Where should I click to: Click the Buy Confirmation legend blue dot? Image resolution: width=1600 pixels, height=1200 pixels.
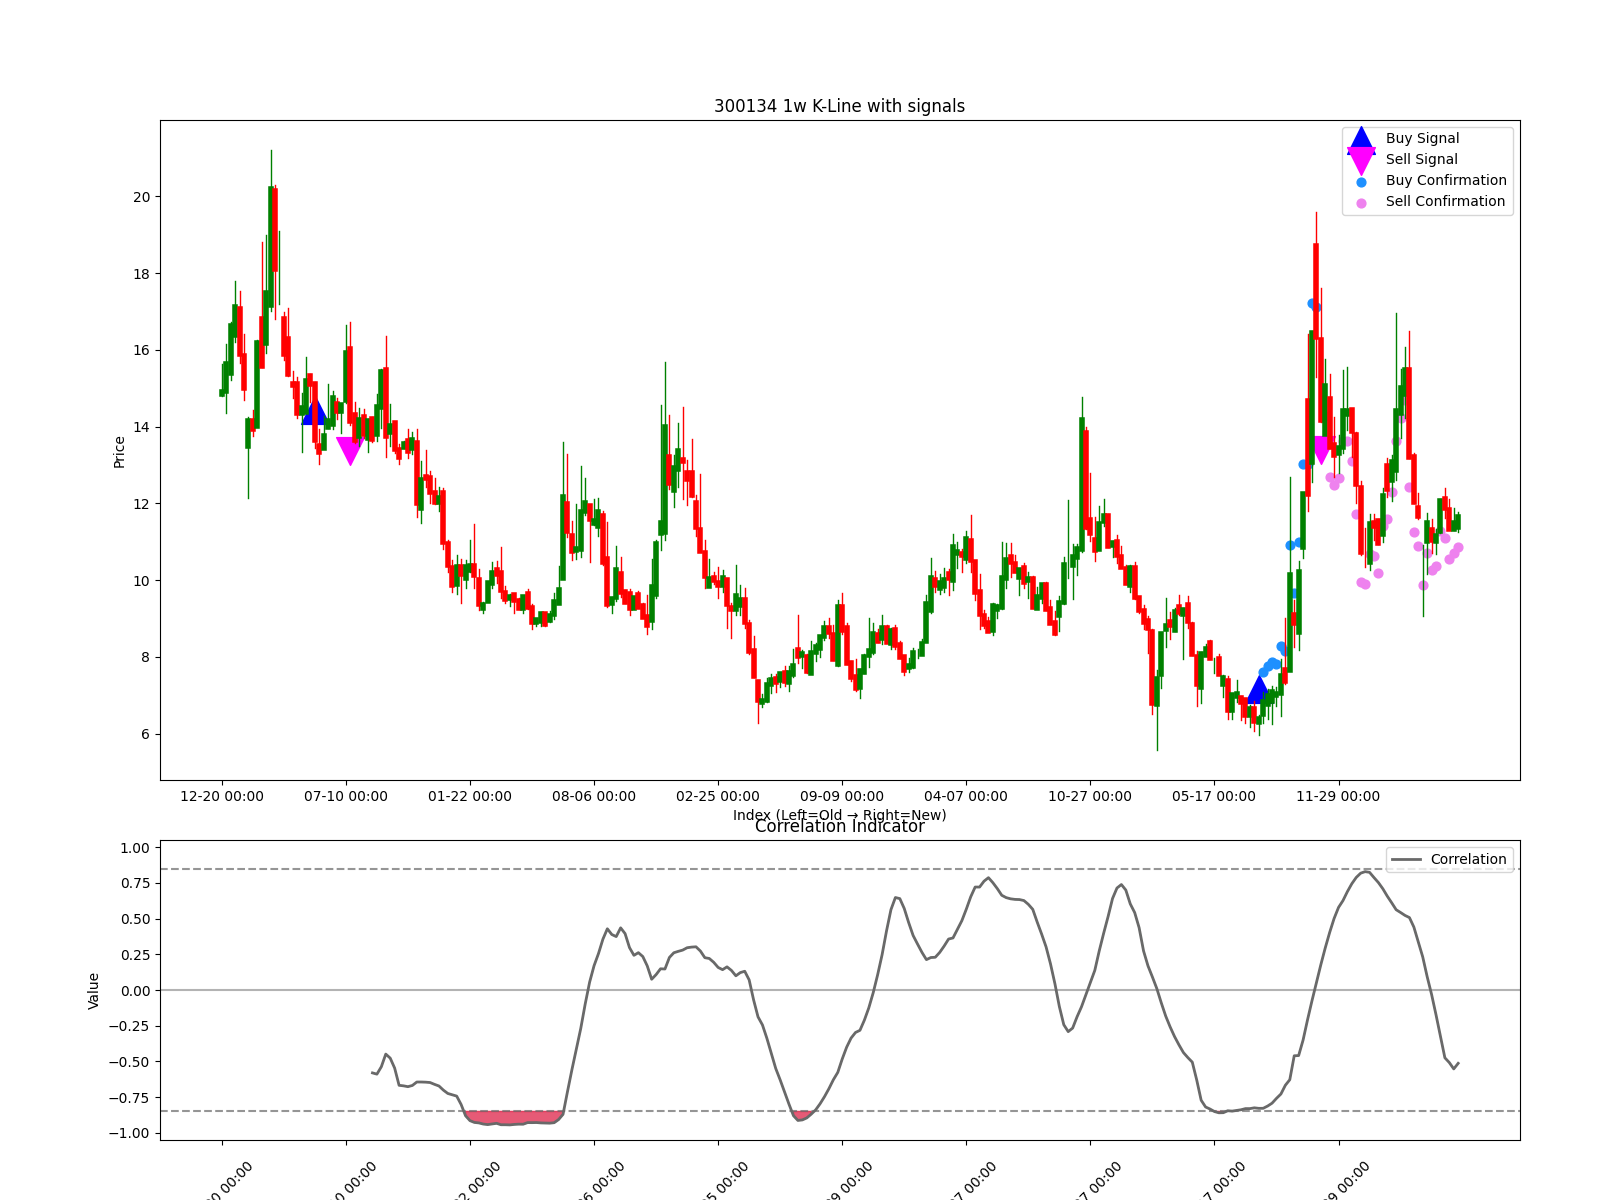pos(1361,182)
